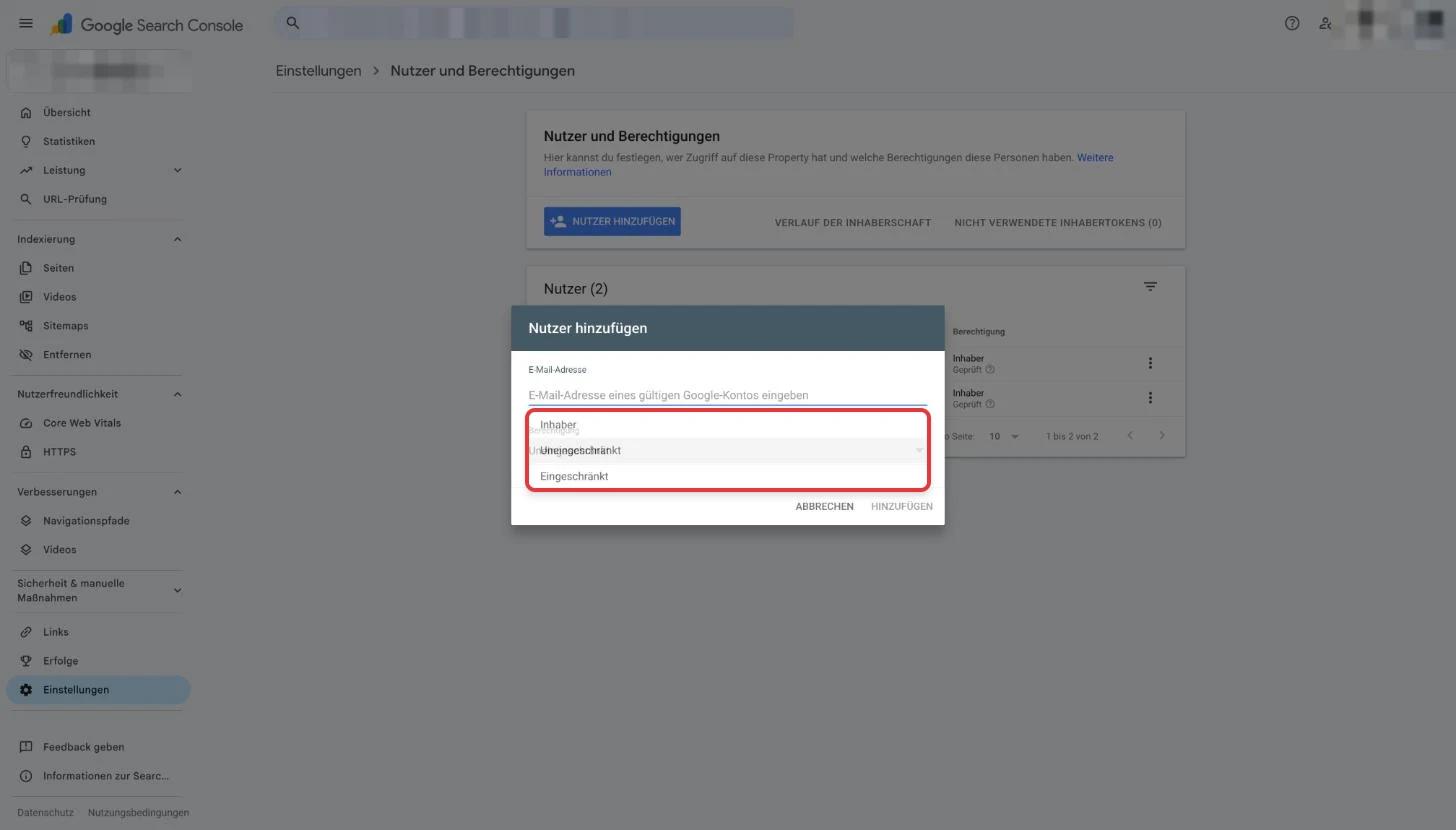Viewport: 1456px width, 830px height.
Task: Click the Einstellungen breadcrumb link
Action: pyautogui.click(x=318, y=71)
